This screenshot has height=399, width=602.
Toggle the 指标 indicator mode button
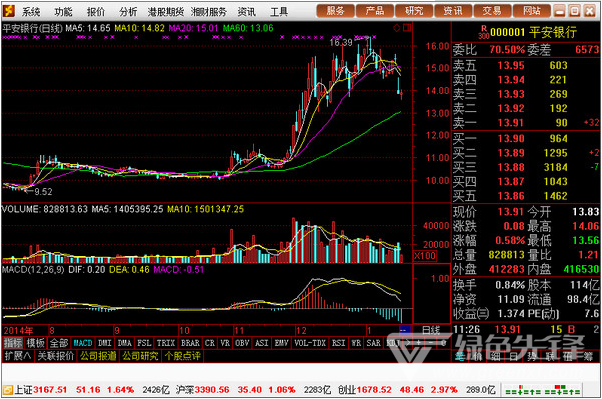(x=13, y=343)
